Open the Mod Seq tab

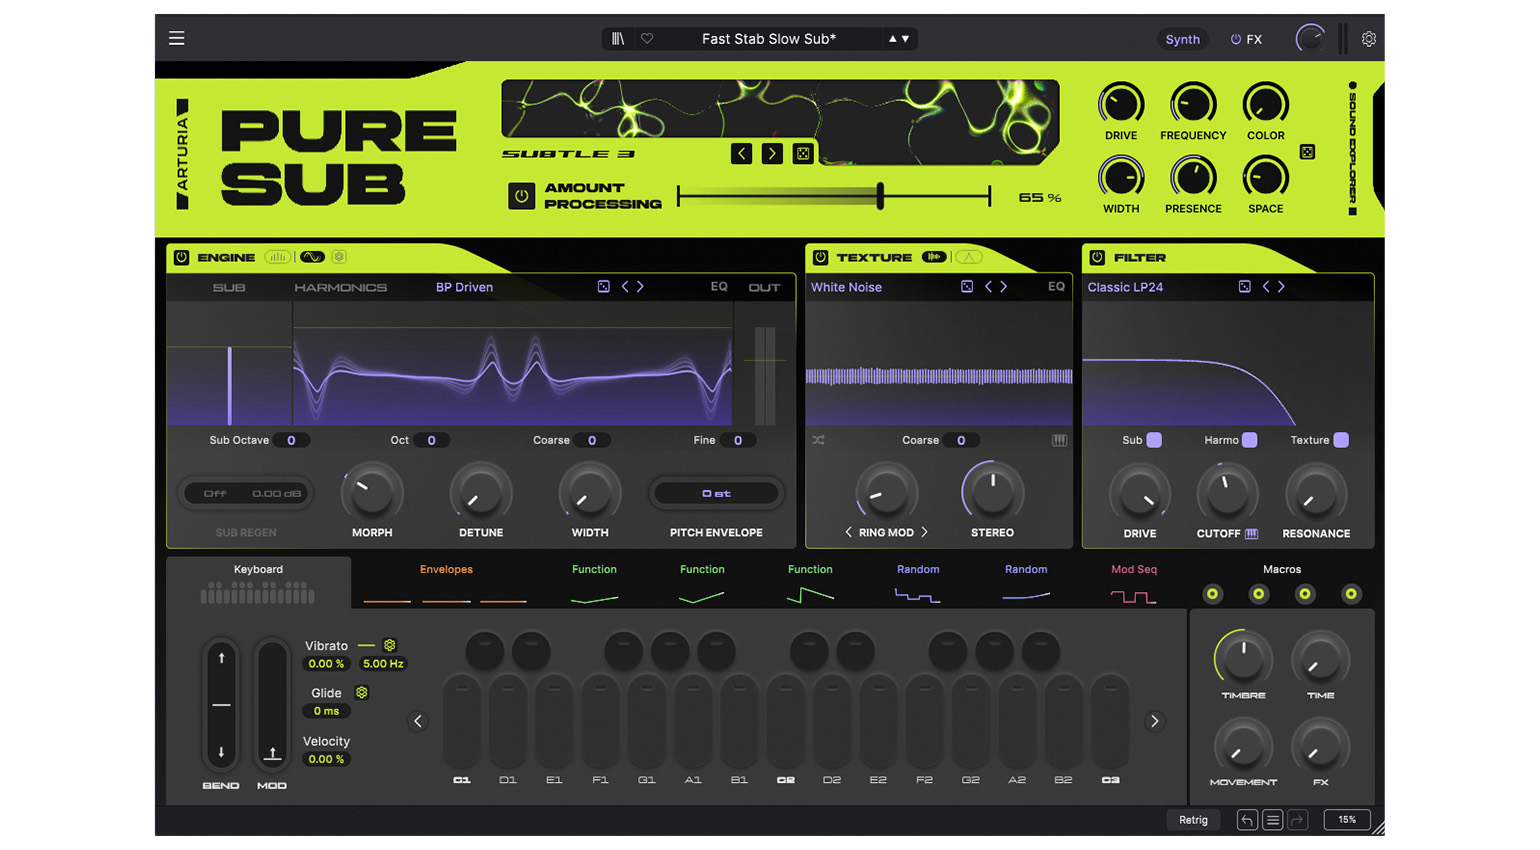(1134, 583)
